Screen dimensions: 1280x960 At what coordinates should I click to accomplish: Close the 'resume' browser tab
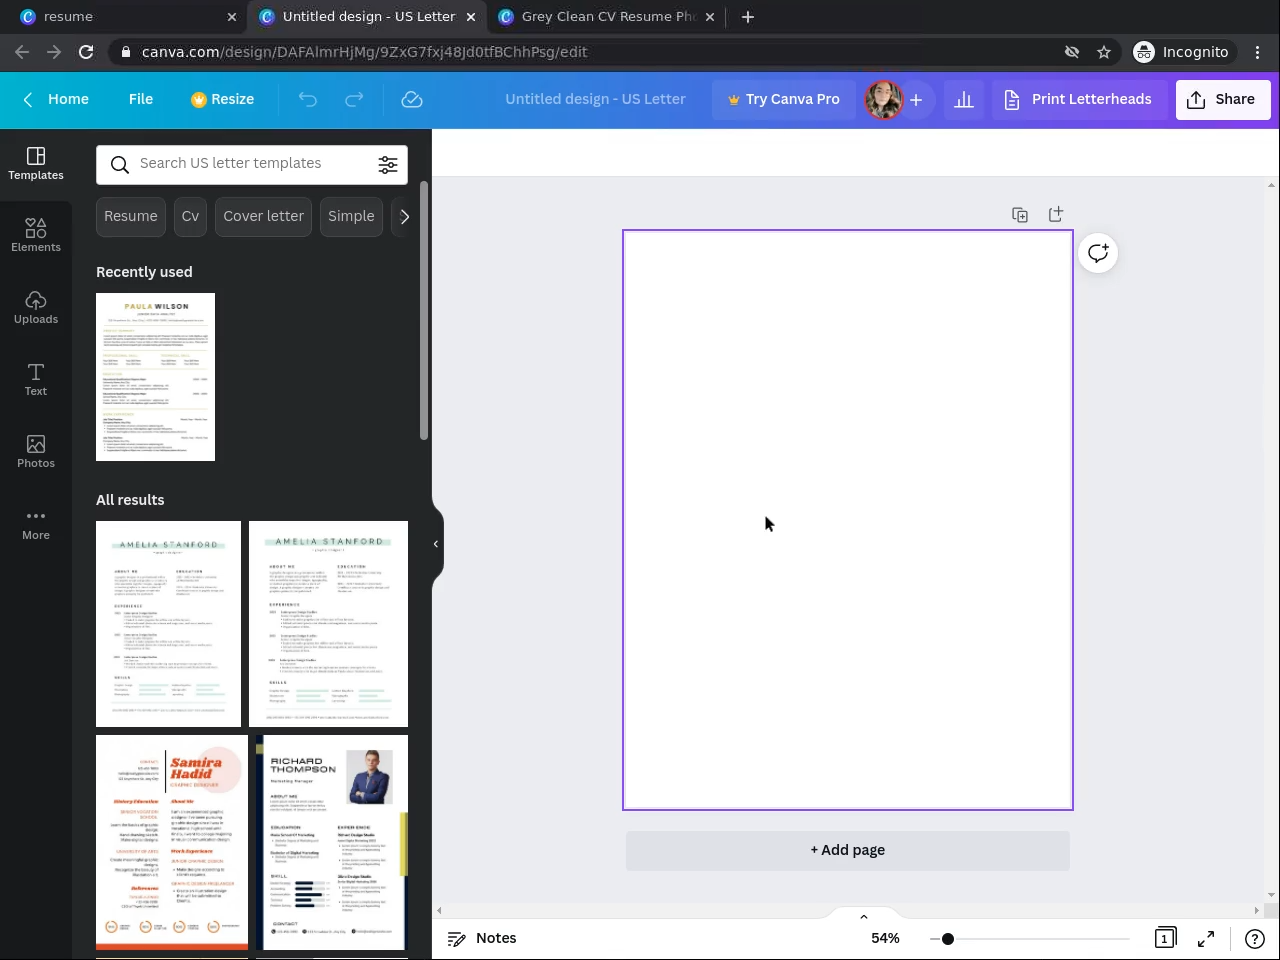pos(232,17)
